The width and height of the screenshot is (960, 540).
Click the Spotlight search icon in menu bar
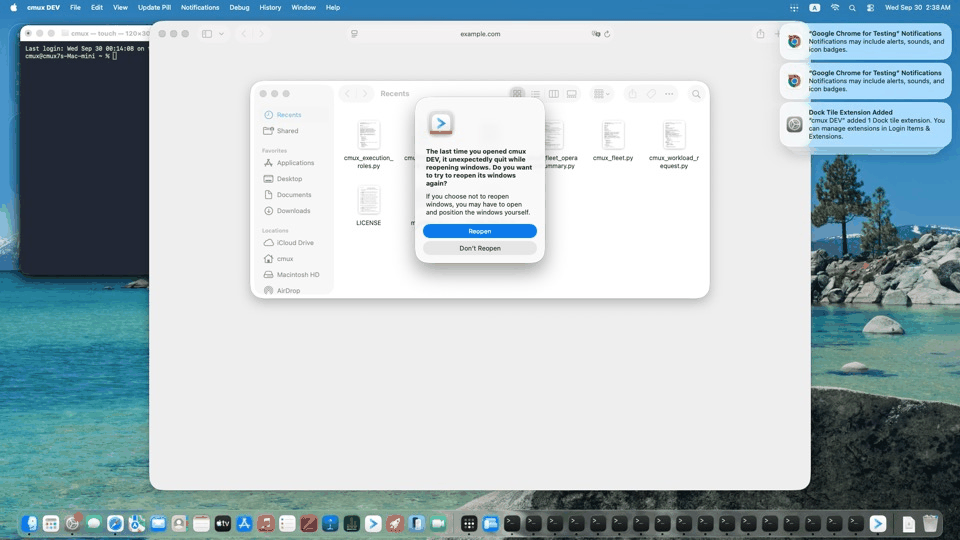click(852, 7)
